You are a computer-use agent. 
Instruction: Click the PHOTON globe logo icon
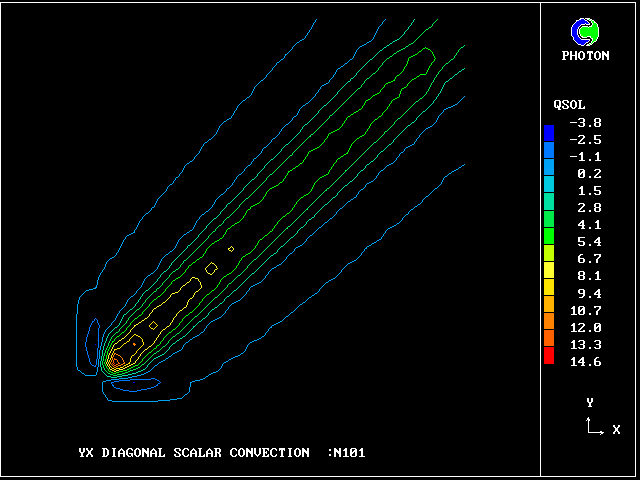point(585,33)
